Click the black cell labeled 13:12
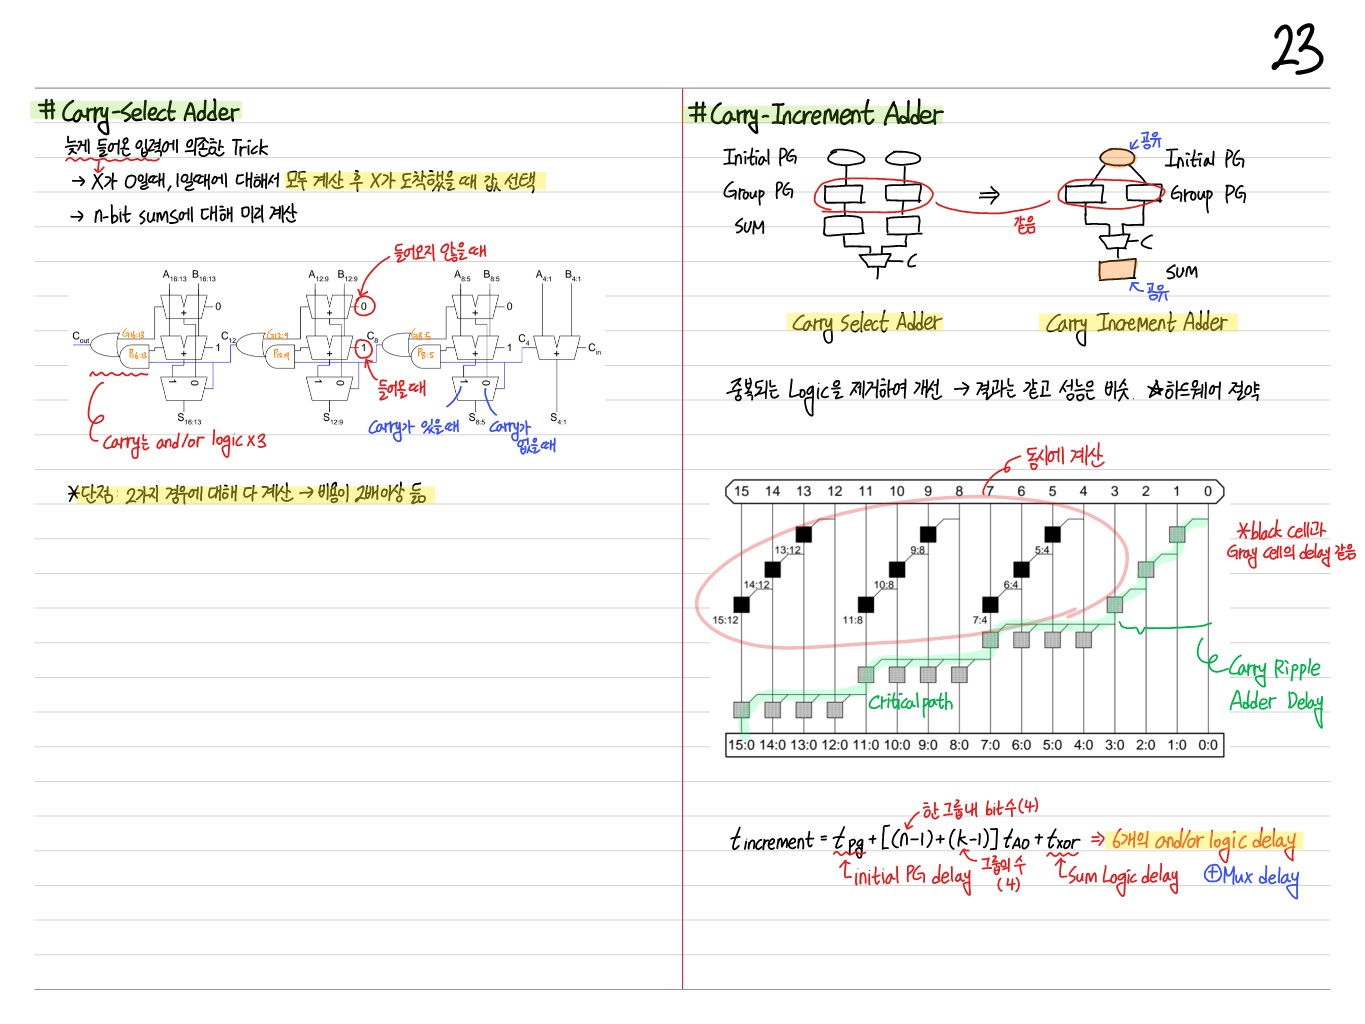Screen dimensions: 1365x1024 [x=803, y=534]
